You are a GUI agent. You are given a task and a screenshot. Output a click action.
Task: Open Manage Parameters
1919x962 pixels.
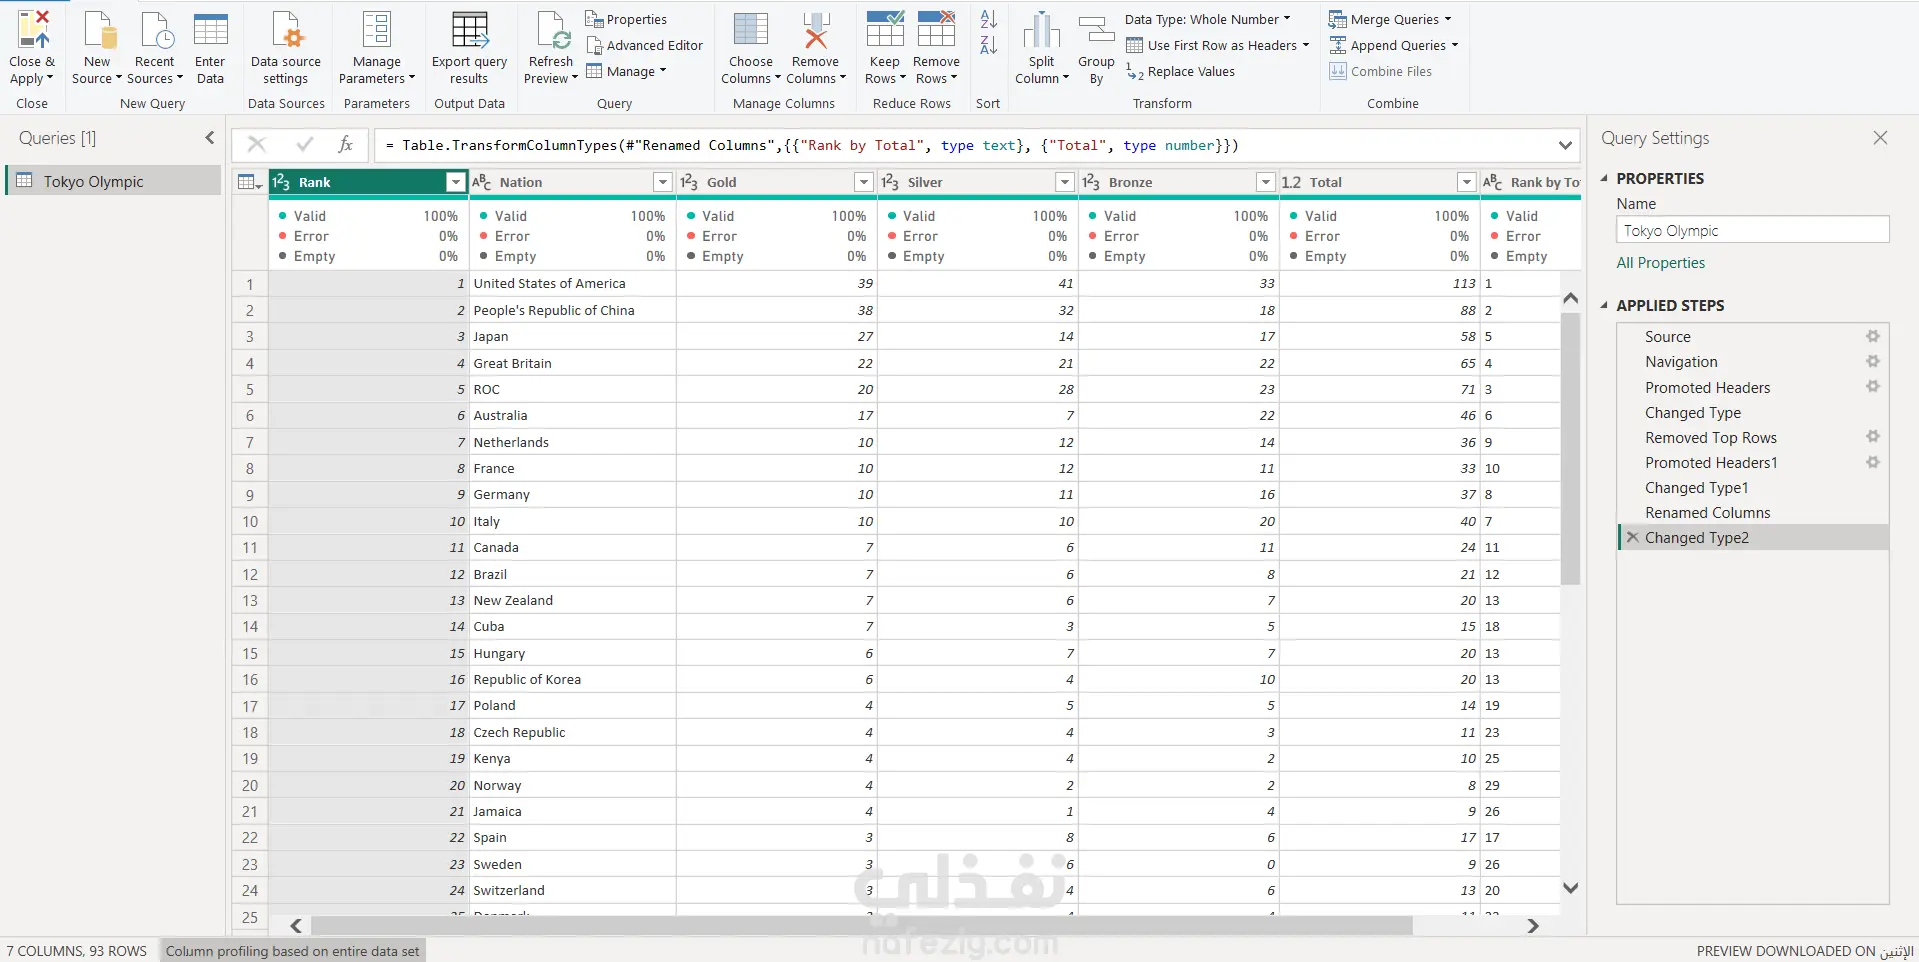377,47
